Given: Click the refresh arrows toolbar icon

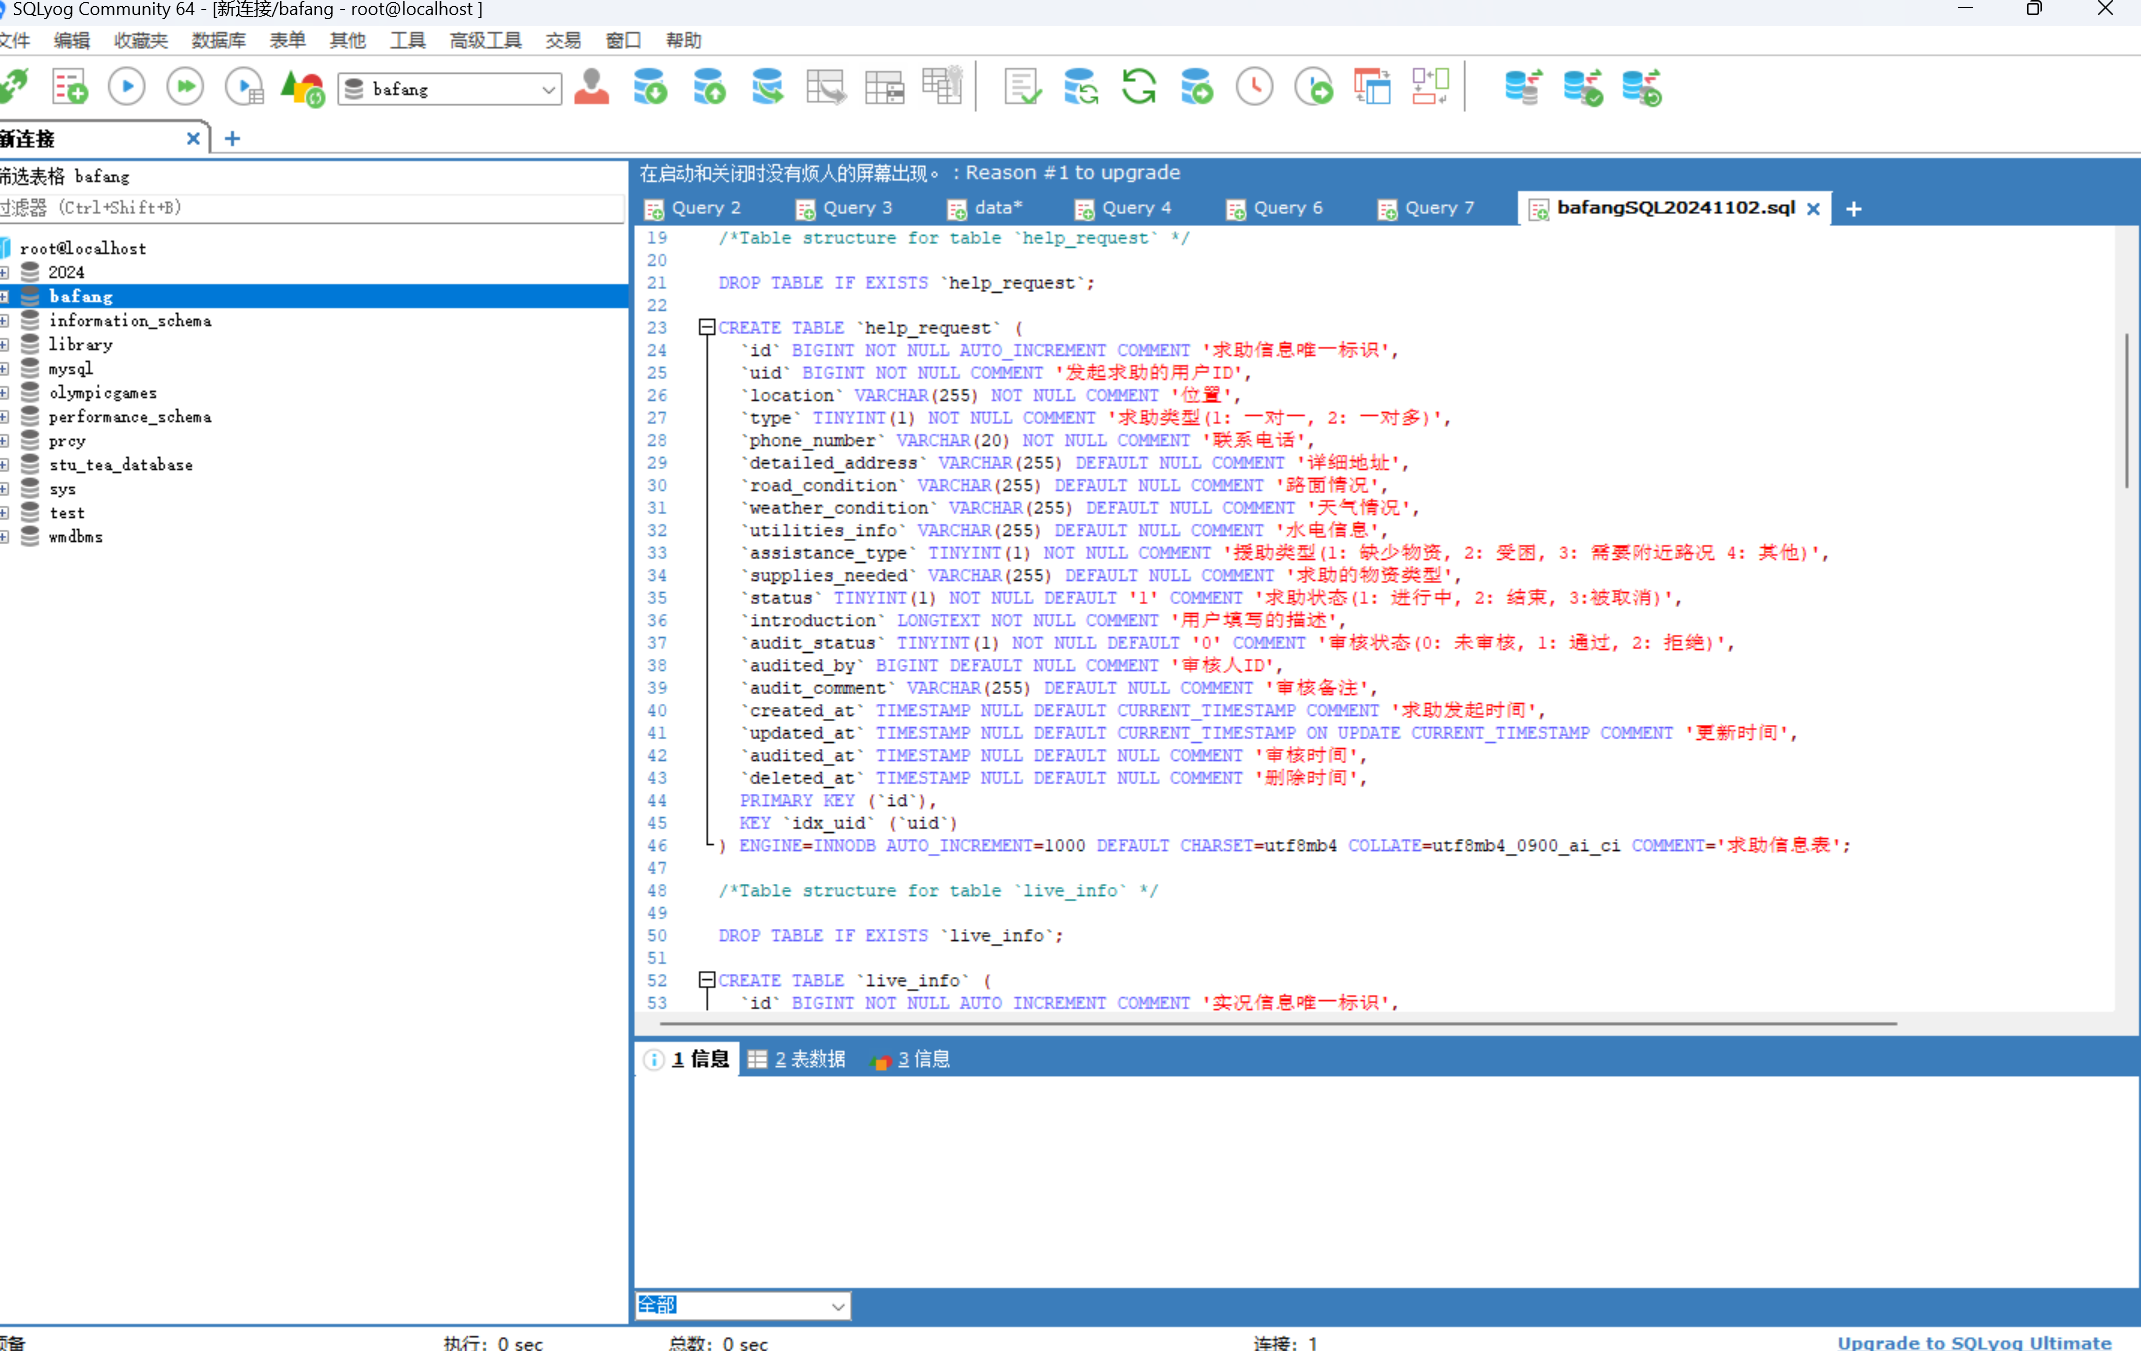Looking at the screenshot, I should 1138,88.
